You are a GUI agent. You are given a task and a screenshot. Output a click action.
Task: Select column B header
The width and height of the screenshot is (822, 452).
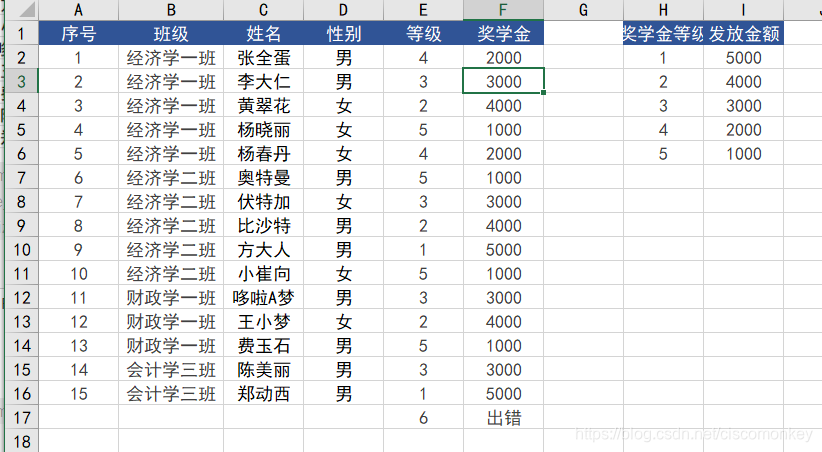[171, 10]
